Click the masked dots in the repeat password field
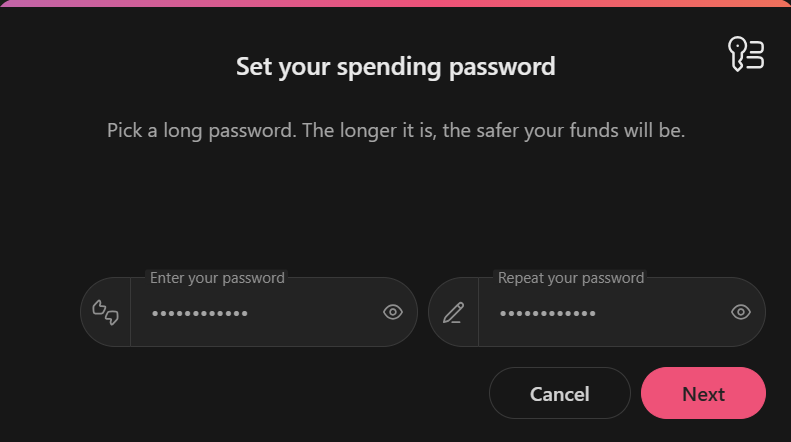The height and width of the screenshot is (442, 791). click(547, 313)
